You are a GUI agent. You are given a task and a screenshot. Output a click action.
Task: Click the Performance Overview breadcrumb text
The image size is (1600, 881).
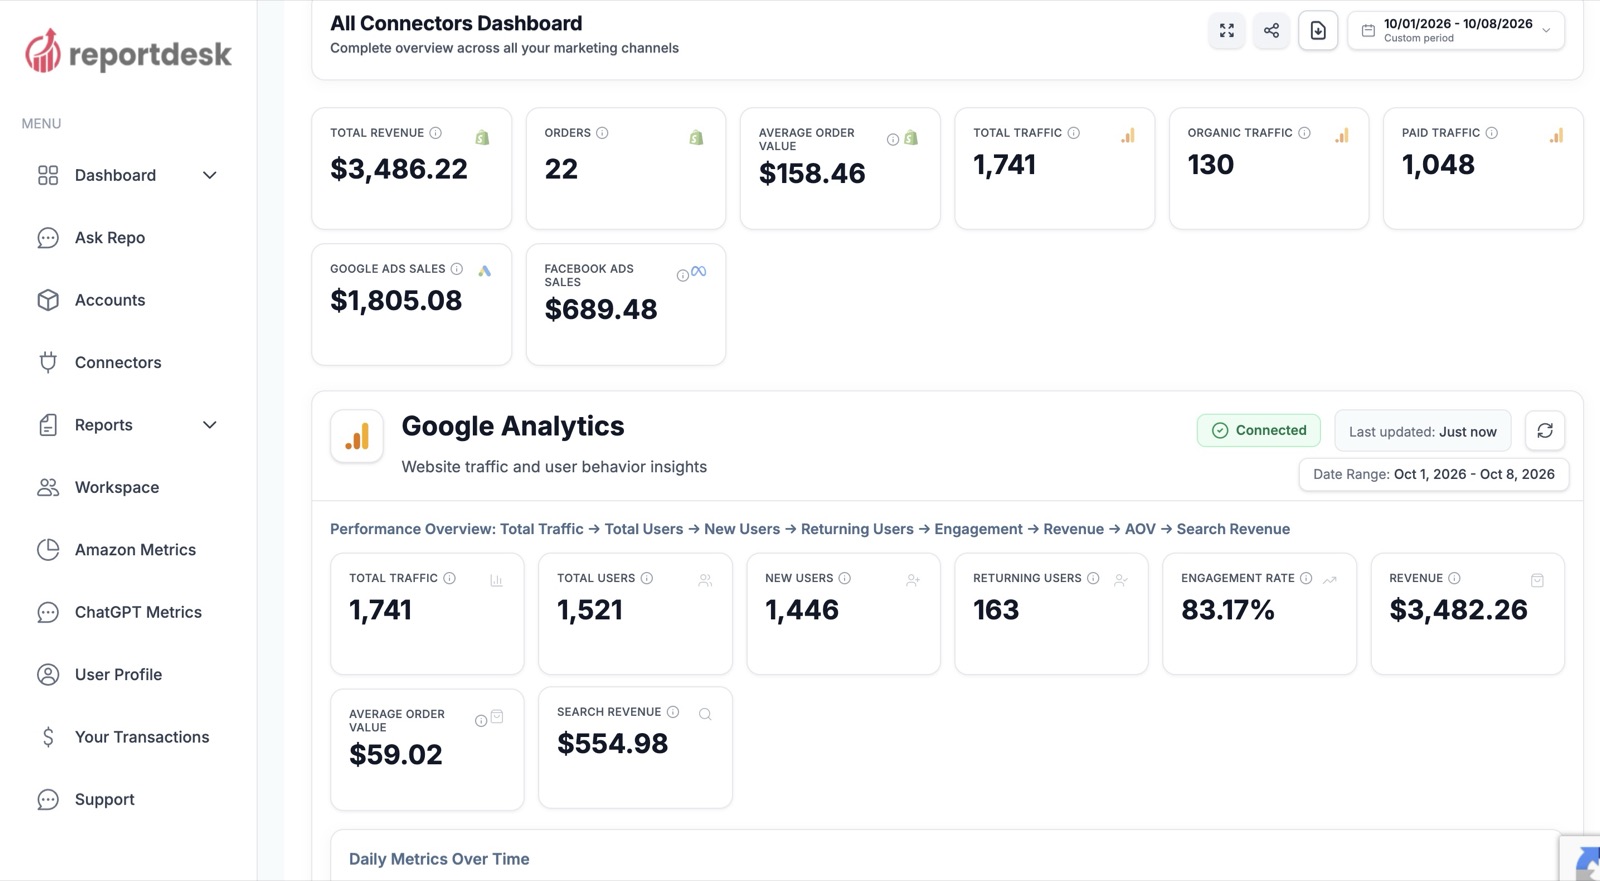pyautogui.click(x=810, y=529)
